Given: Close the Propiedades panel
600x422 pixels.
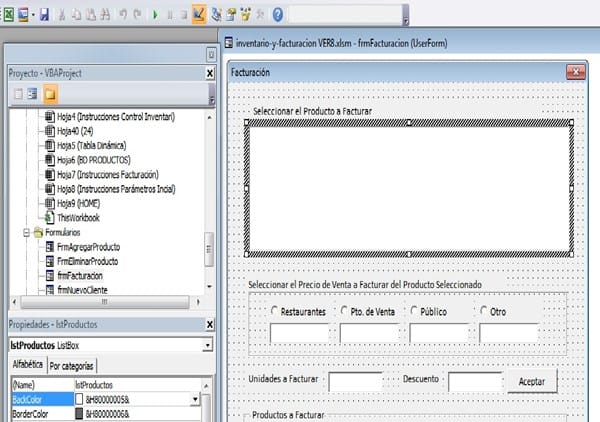Looking at the screenshot, I should coord(209,324).
